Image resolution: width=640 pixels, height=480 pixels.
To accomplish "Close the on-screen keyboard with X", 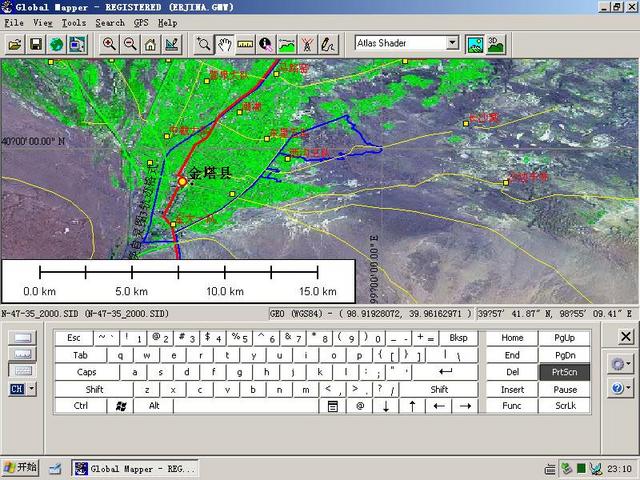I will pyautogui.click(x=626, y=337).
